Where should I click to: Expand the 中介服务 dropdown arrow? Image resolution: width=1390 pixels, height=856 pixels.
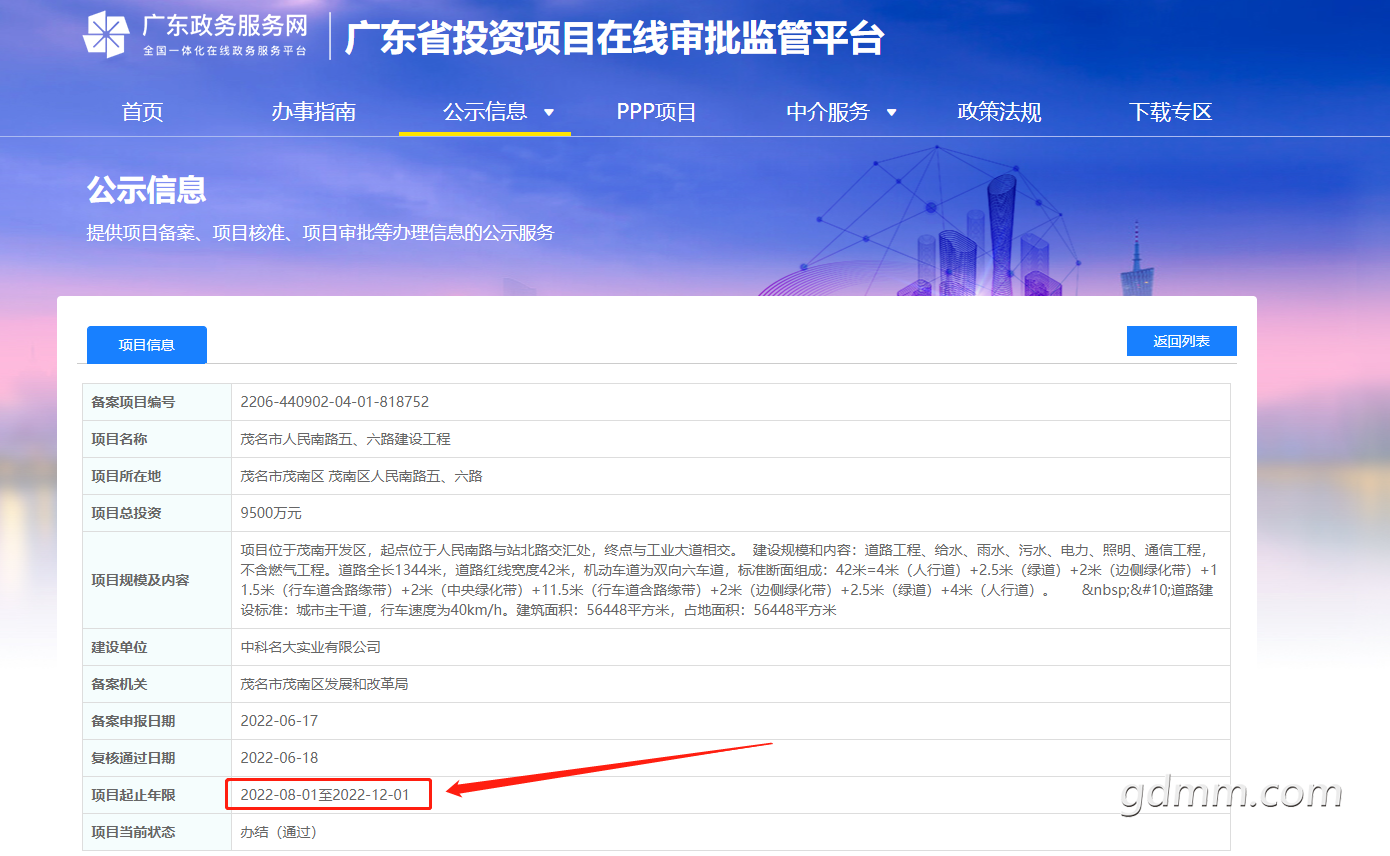pyautogui.click(x=892, y=112)
